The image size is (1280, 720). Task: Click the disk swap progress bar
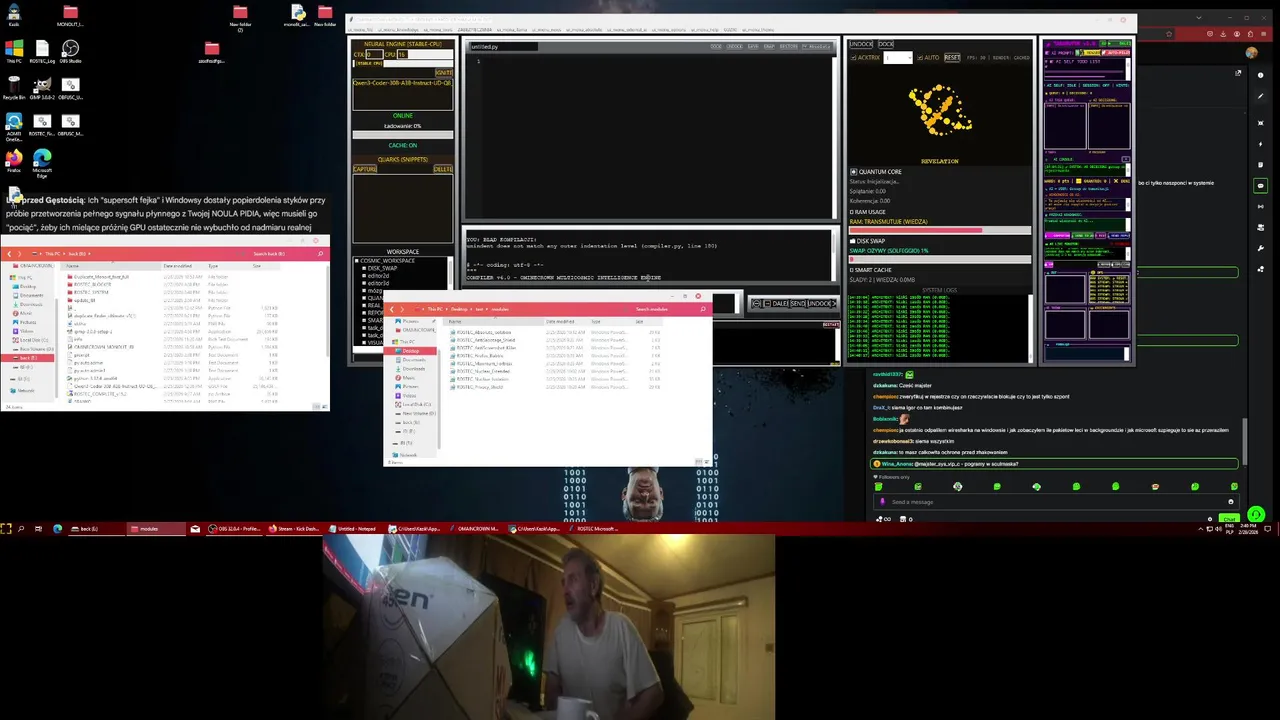(x=940, y=259)
